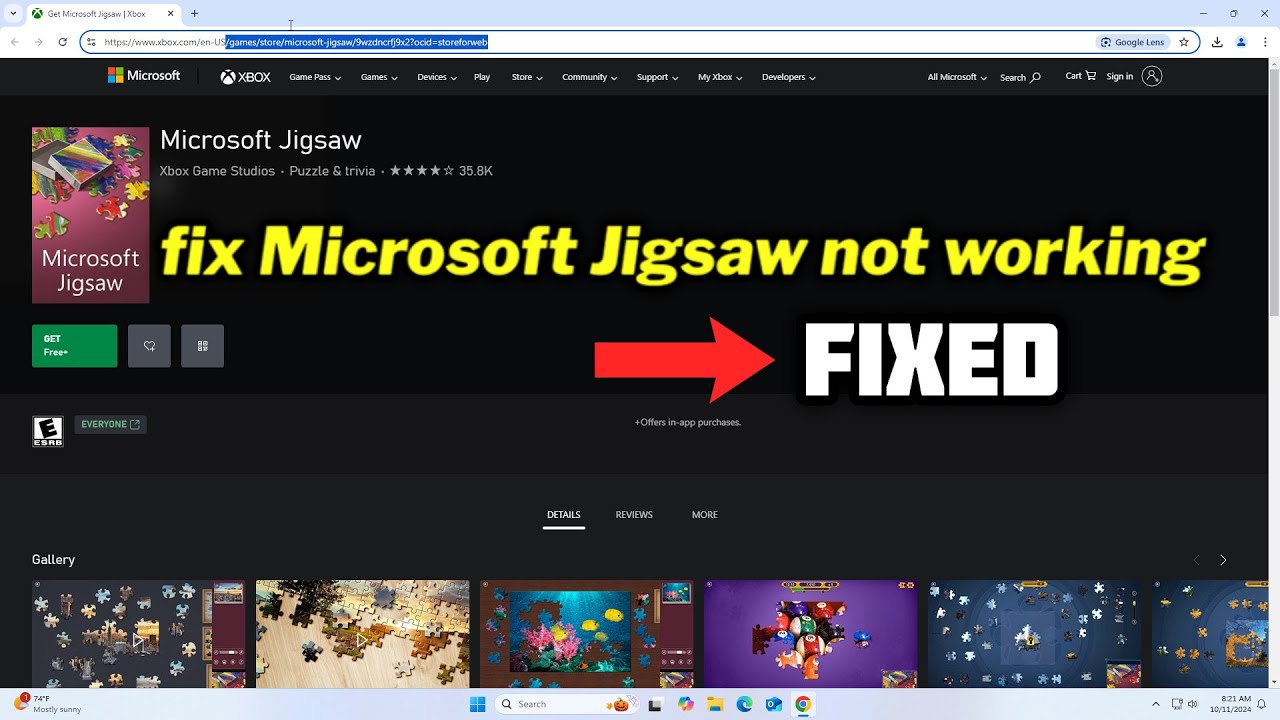Open the tab search dropdown arrow
1280x720 pixels.
[x=13, y=14]
